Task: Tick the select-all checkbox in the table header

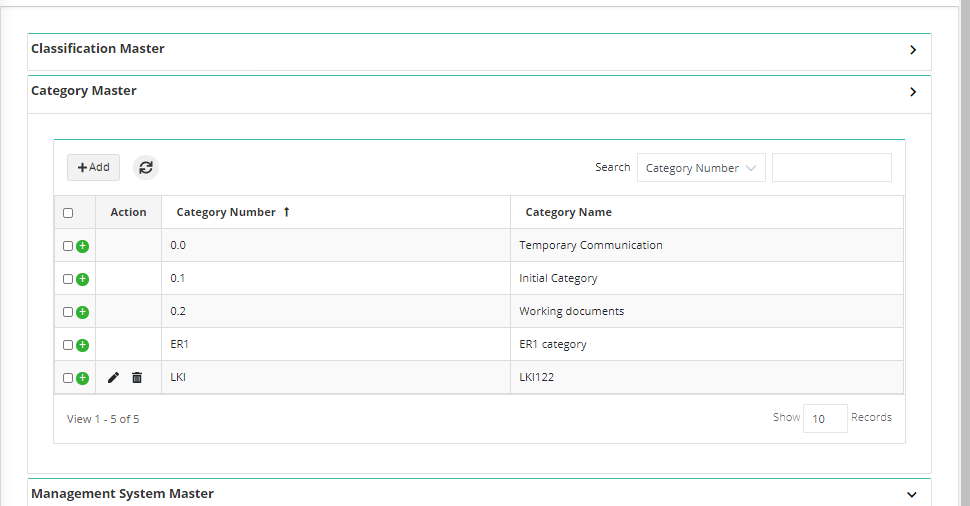Action: 68,213
